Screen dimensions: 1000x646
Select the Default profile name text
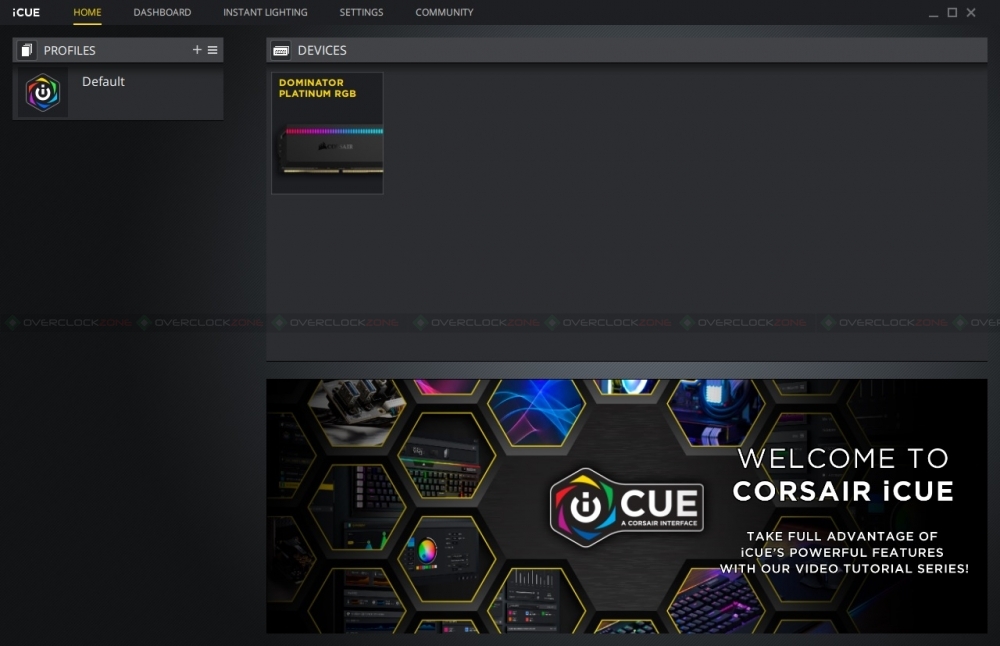pos(103,82)
